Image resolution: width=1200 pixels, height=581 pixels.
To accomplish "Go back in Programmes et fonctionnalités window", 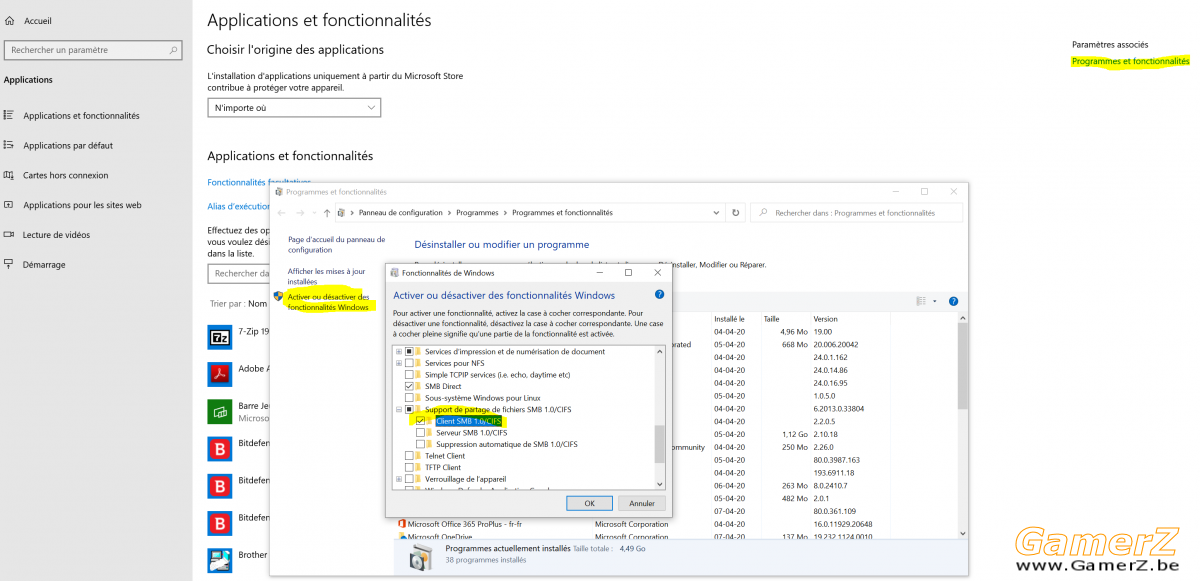I will click(282, 213).
